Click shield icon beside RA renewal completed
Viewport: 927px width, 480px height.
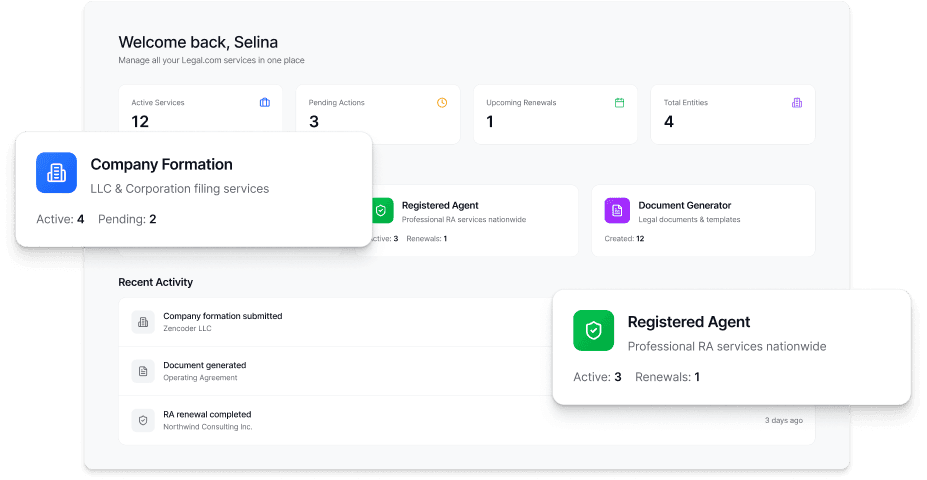(143, 420)
